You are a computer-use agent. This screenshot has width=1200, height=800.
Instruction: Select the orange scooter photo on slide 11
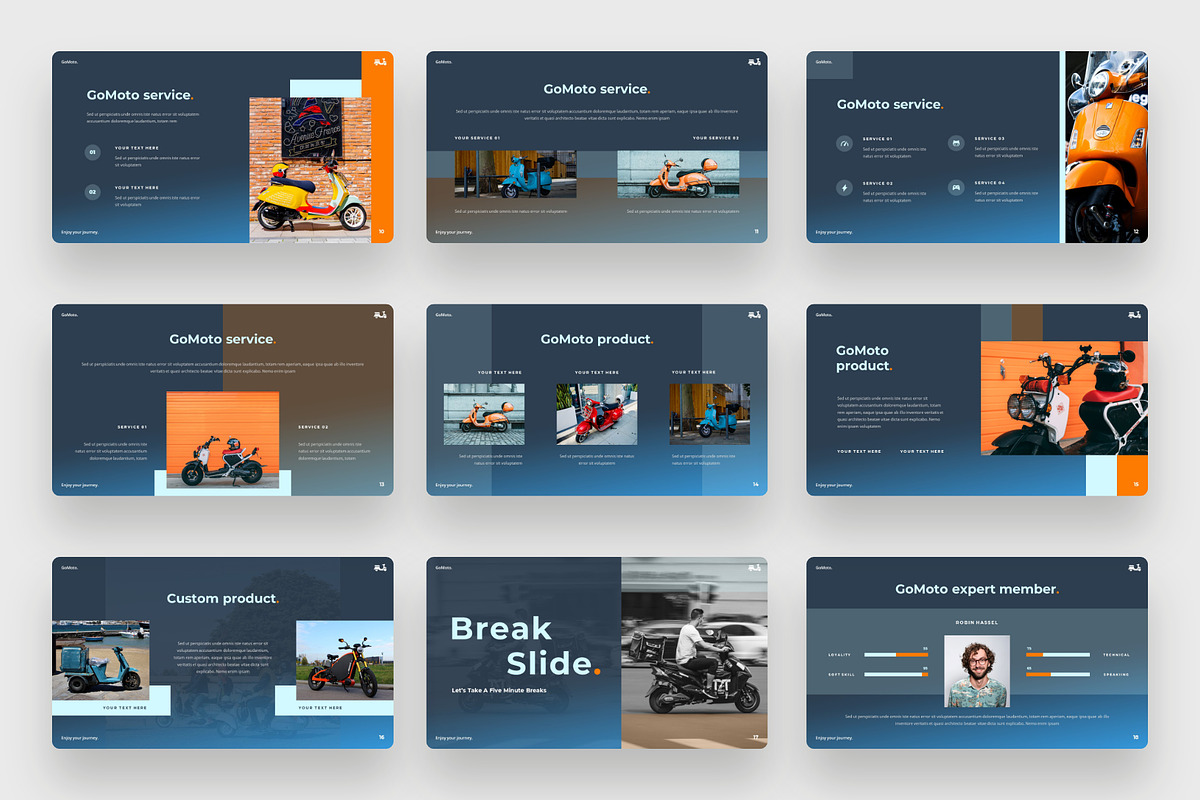pos(678,174)
